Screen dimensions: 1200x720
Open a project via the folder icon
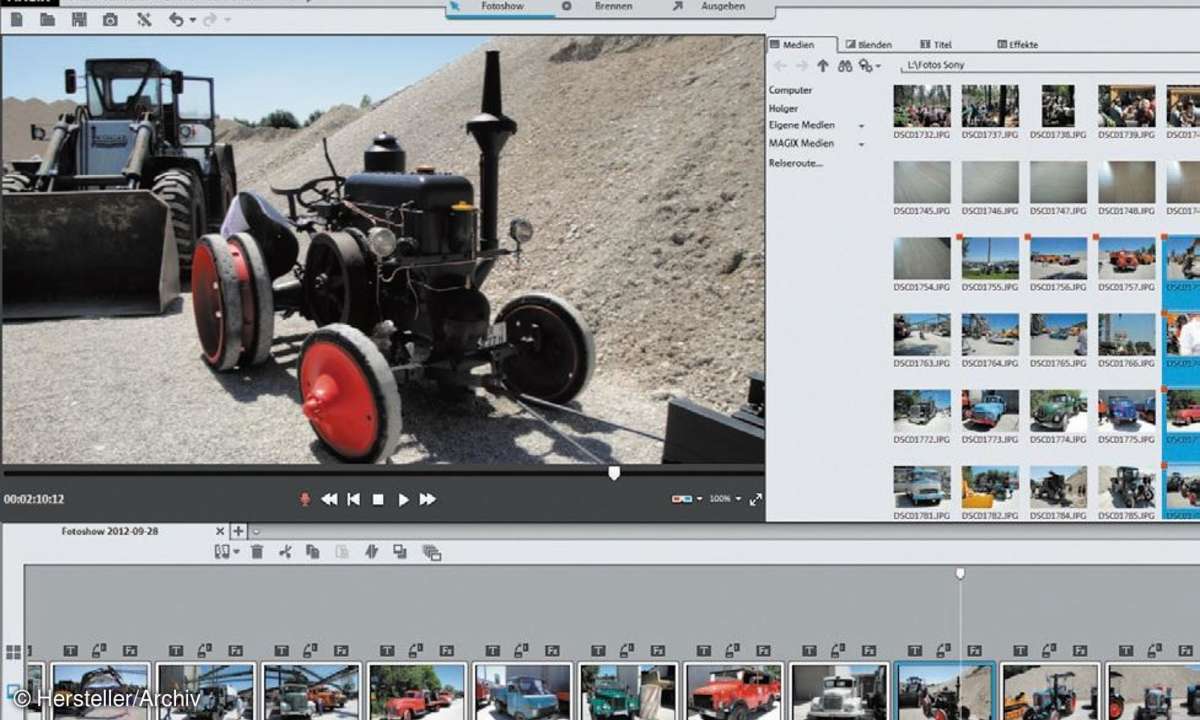(48, 19)
